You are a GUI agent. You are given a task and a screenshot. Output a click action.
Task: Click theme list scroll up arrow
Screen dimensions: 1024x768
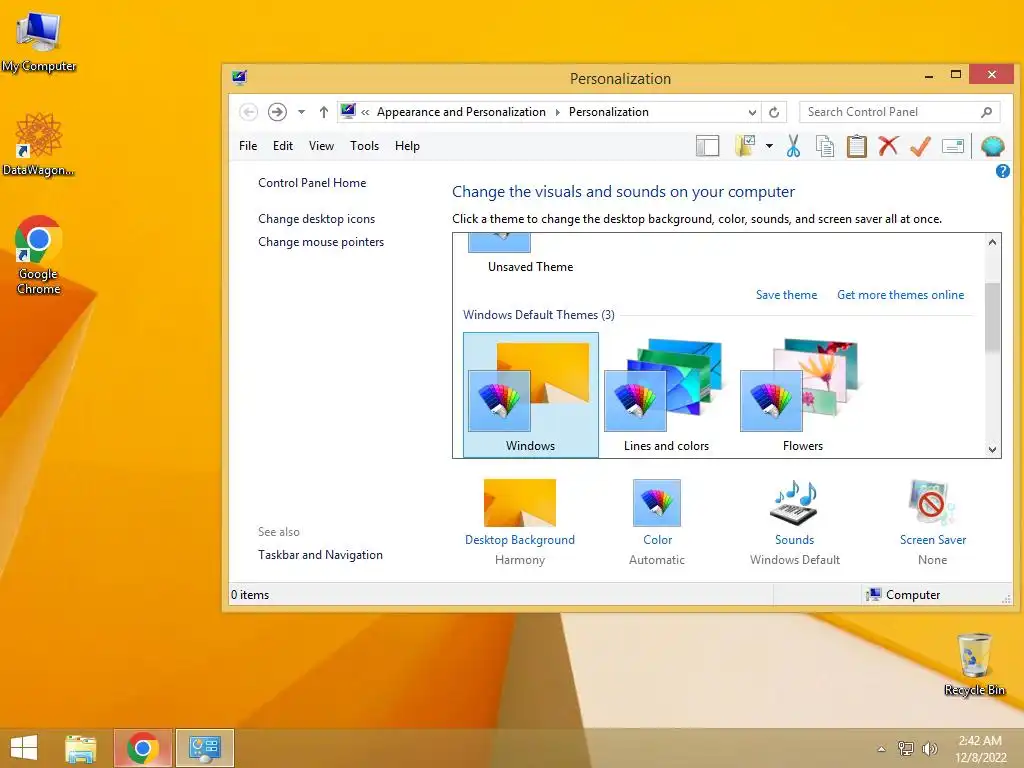[992, 242]
